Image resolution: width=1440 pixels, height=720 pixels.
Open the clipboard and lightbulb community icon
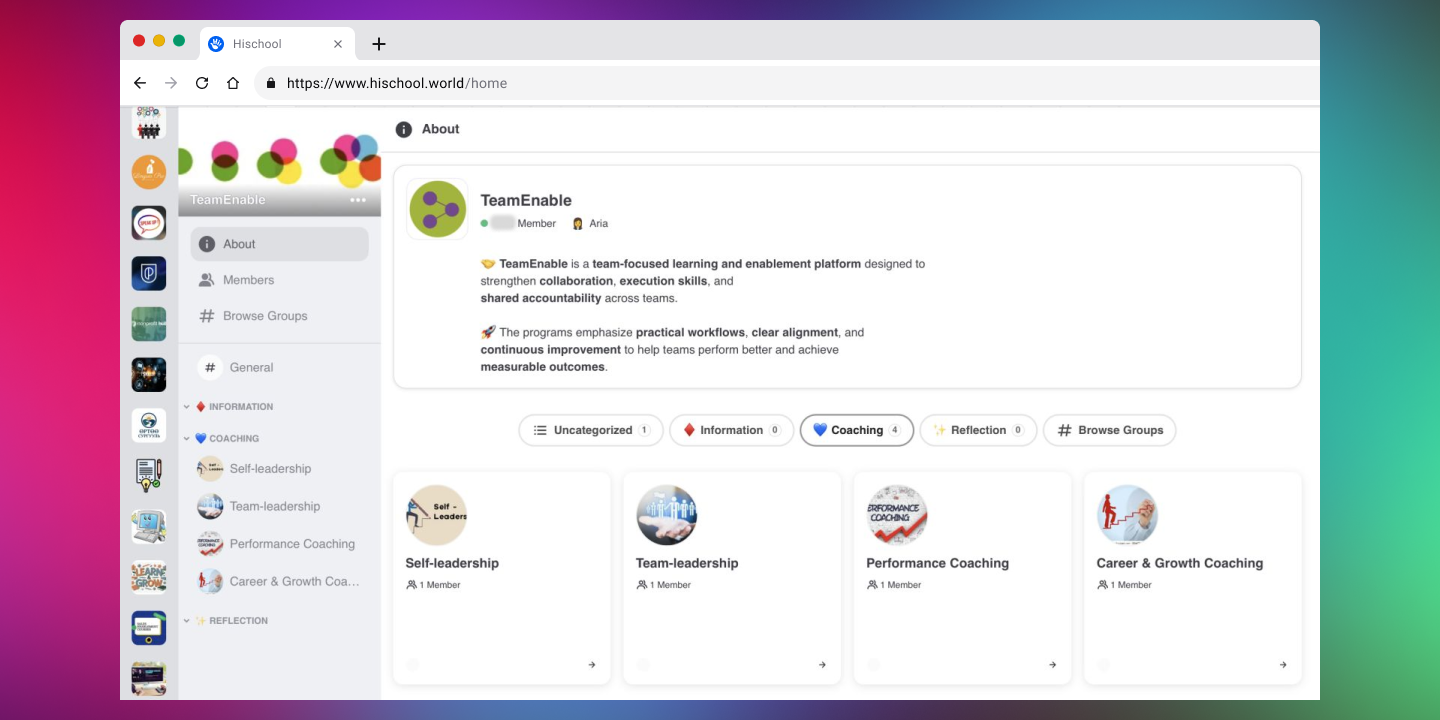(149, 475)
